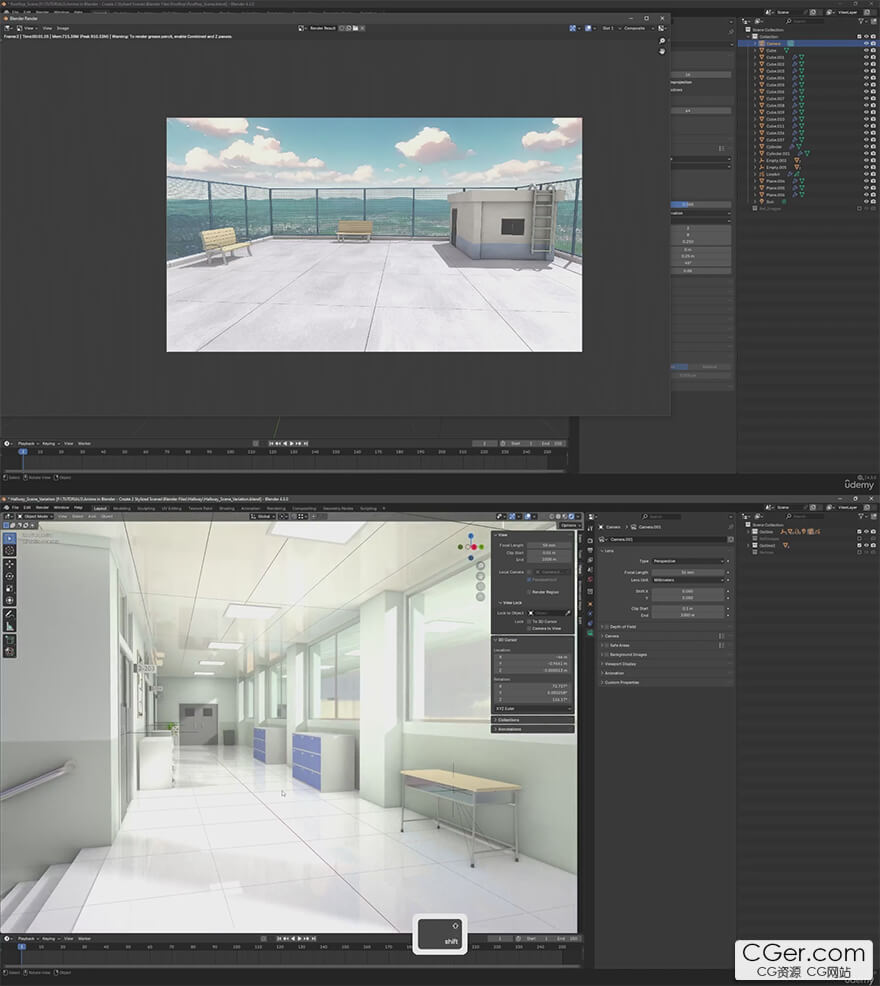Switch Hallway viewport to Rendered shading icon
This screenshot has height=986, width=880.
571,516
